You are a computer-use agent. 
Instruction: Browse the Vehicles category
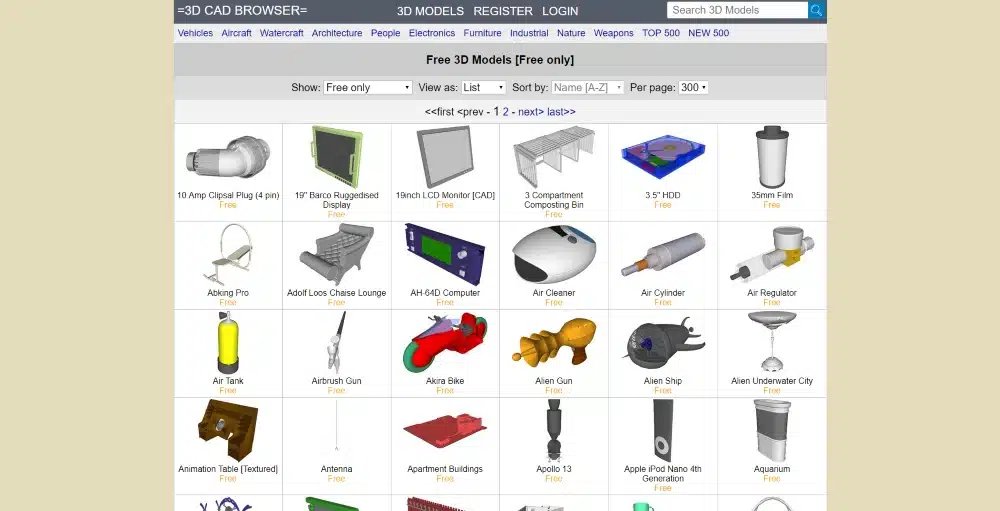(195, 33)
